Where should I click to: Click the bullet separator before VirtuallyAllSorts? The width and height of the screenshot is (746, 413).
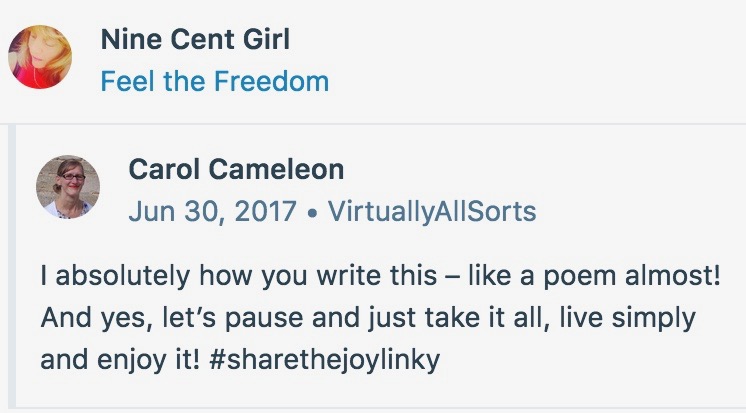point(313,212)
